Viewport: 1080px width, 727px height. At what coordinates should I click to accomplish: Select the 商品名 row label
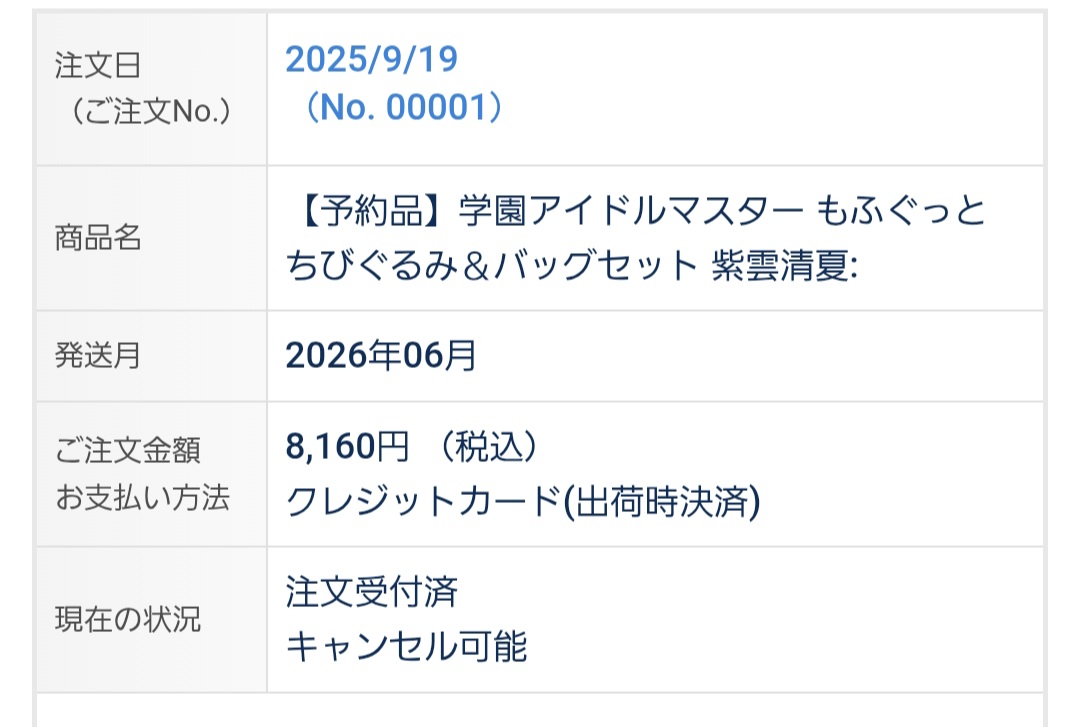coord(97,239)
